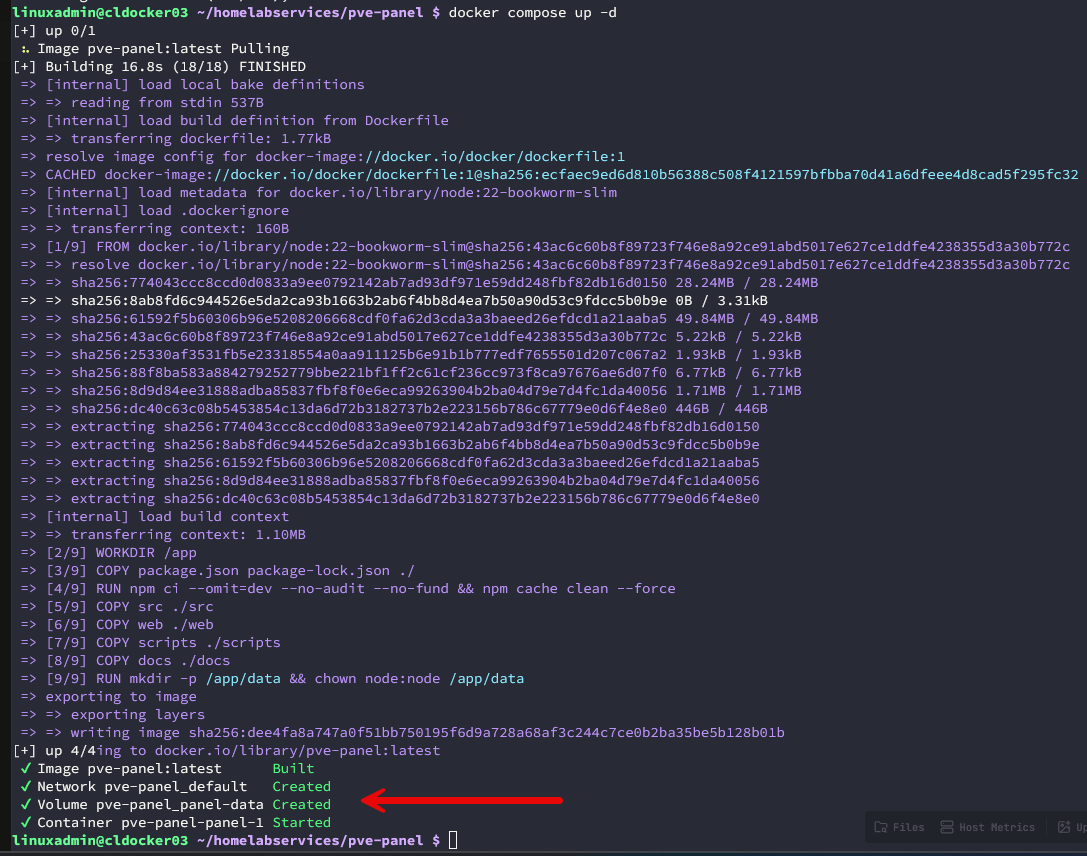
Task: Click 'Network pve-panel_default Created' status row
Action: coord(175,787)
